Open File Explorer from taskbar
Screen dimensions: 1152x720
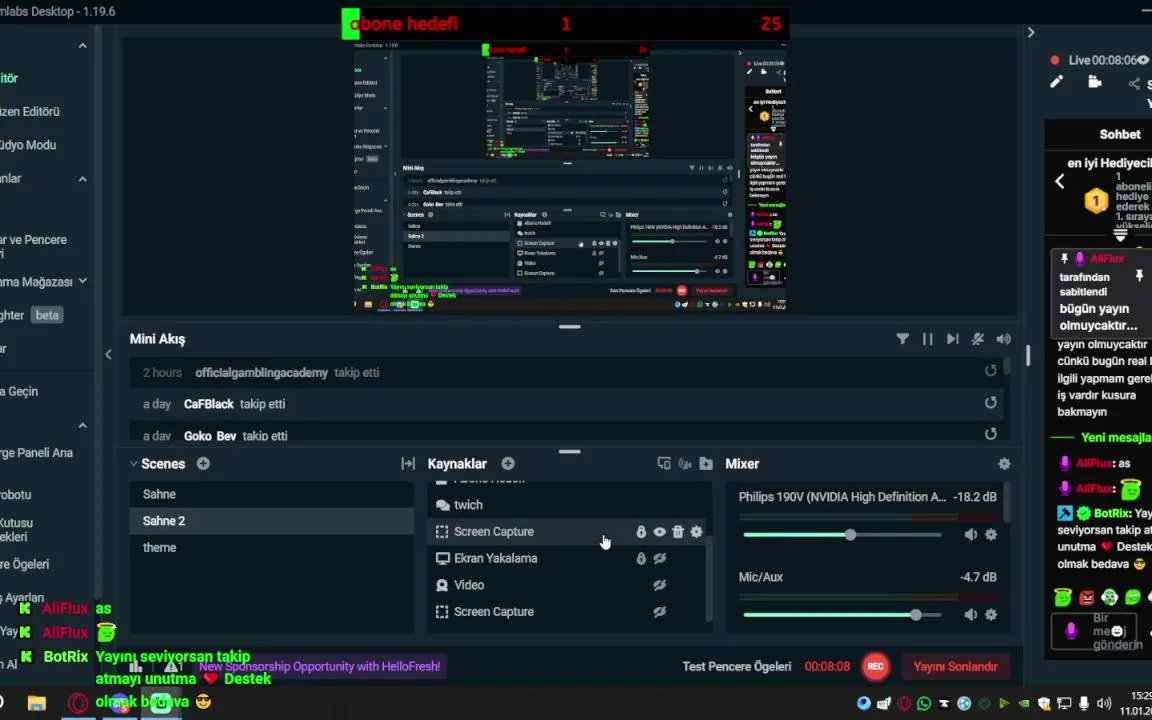37,703
